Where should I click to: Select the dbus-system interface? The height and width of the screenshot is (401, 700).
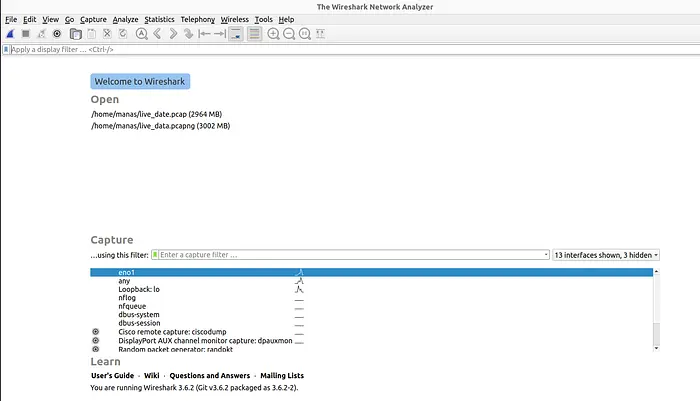[371, 315]
